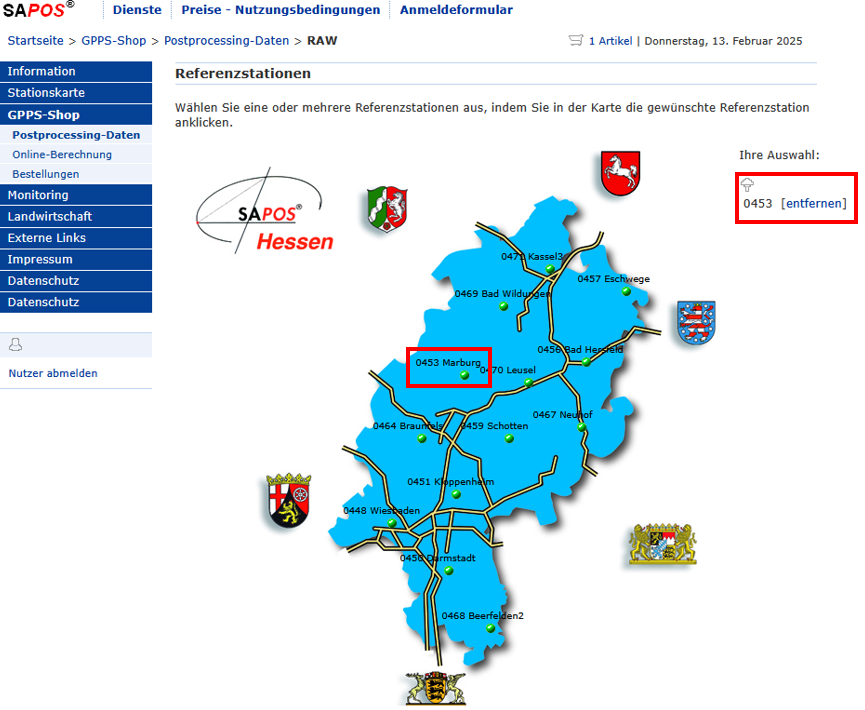
Task: Pick the 0469 Bad Wildungen station dot
Action: 504,306
